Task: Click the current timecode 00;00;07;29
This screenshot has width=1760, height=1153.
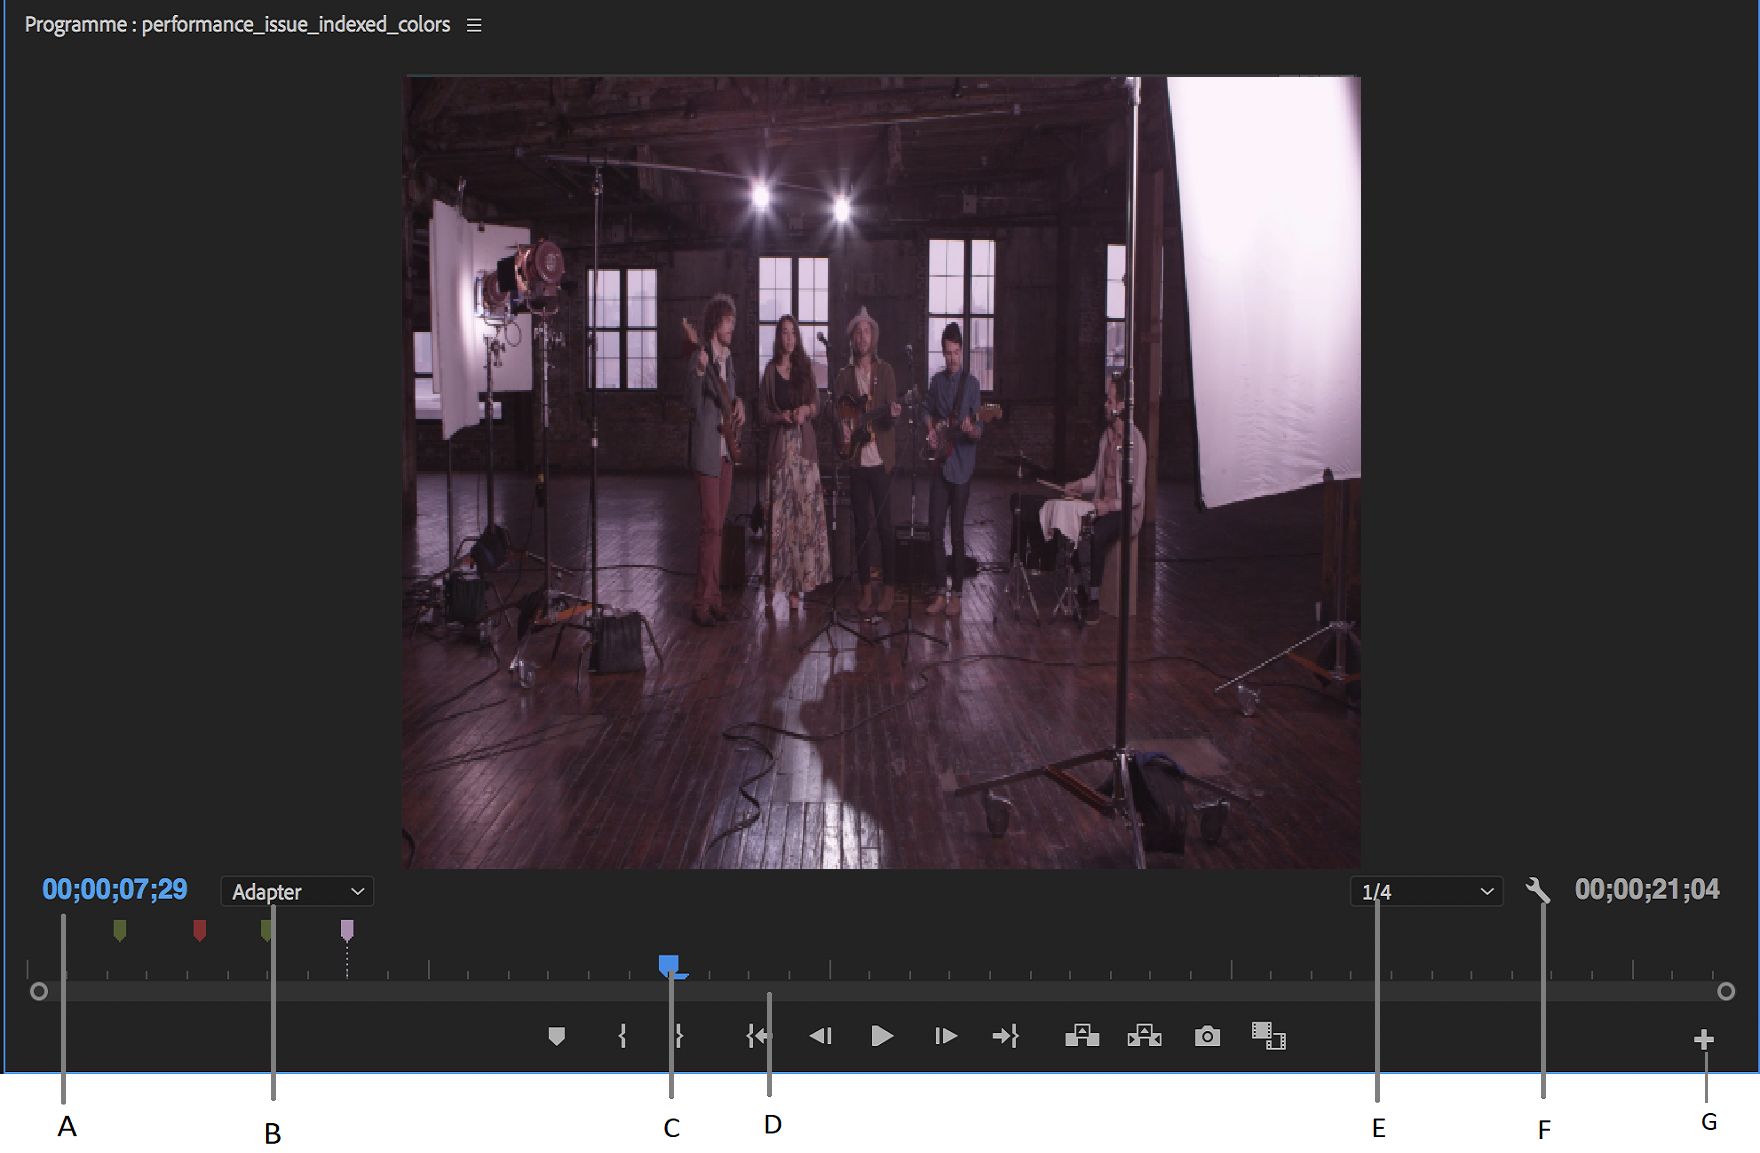Action: [115, 889]
